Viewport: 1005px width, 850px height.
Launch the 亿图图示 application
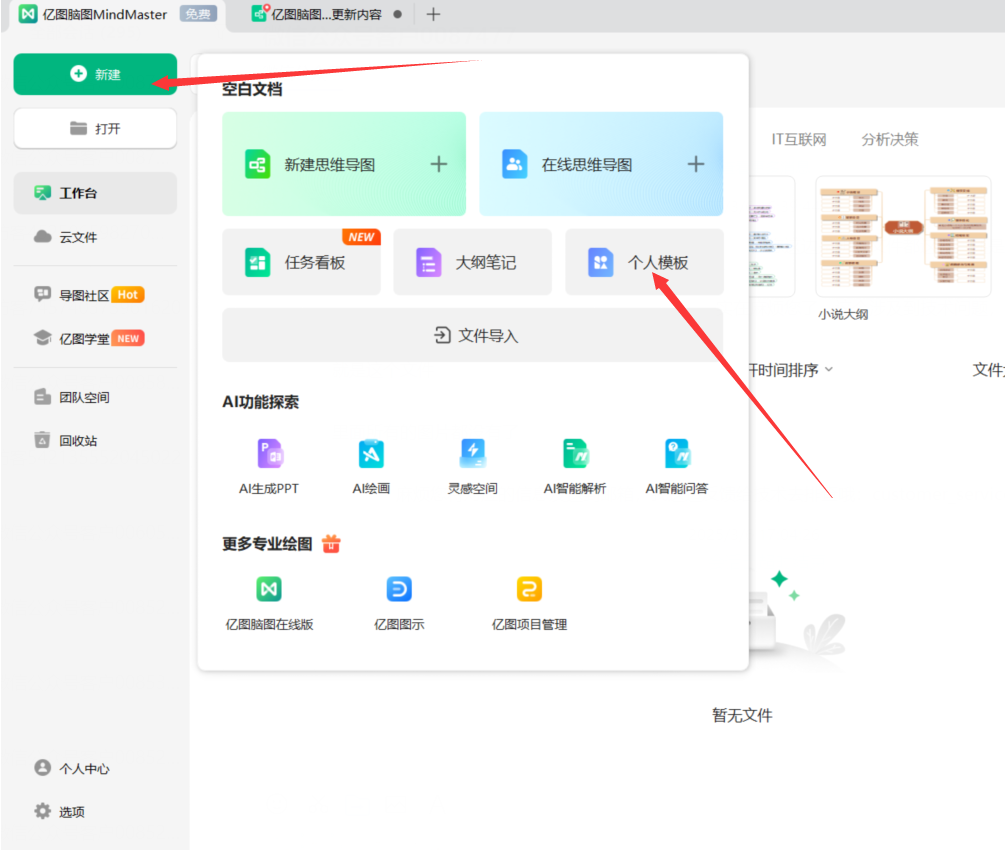(399, 590)
